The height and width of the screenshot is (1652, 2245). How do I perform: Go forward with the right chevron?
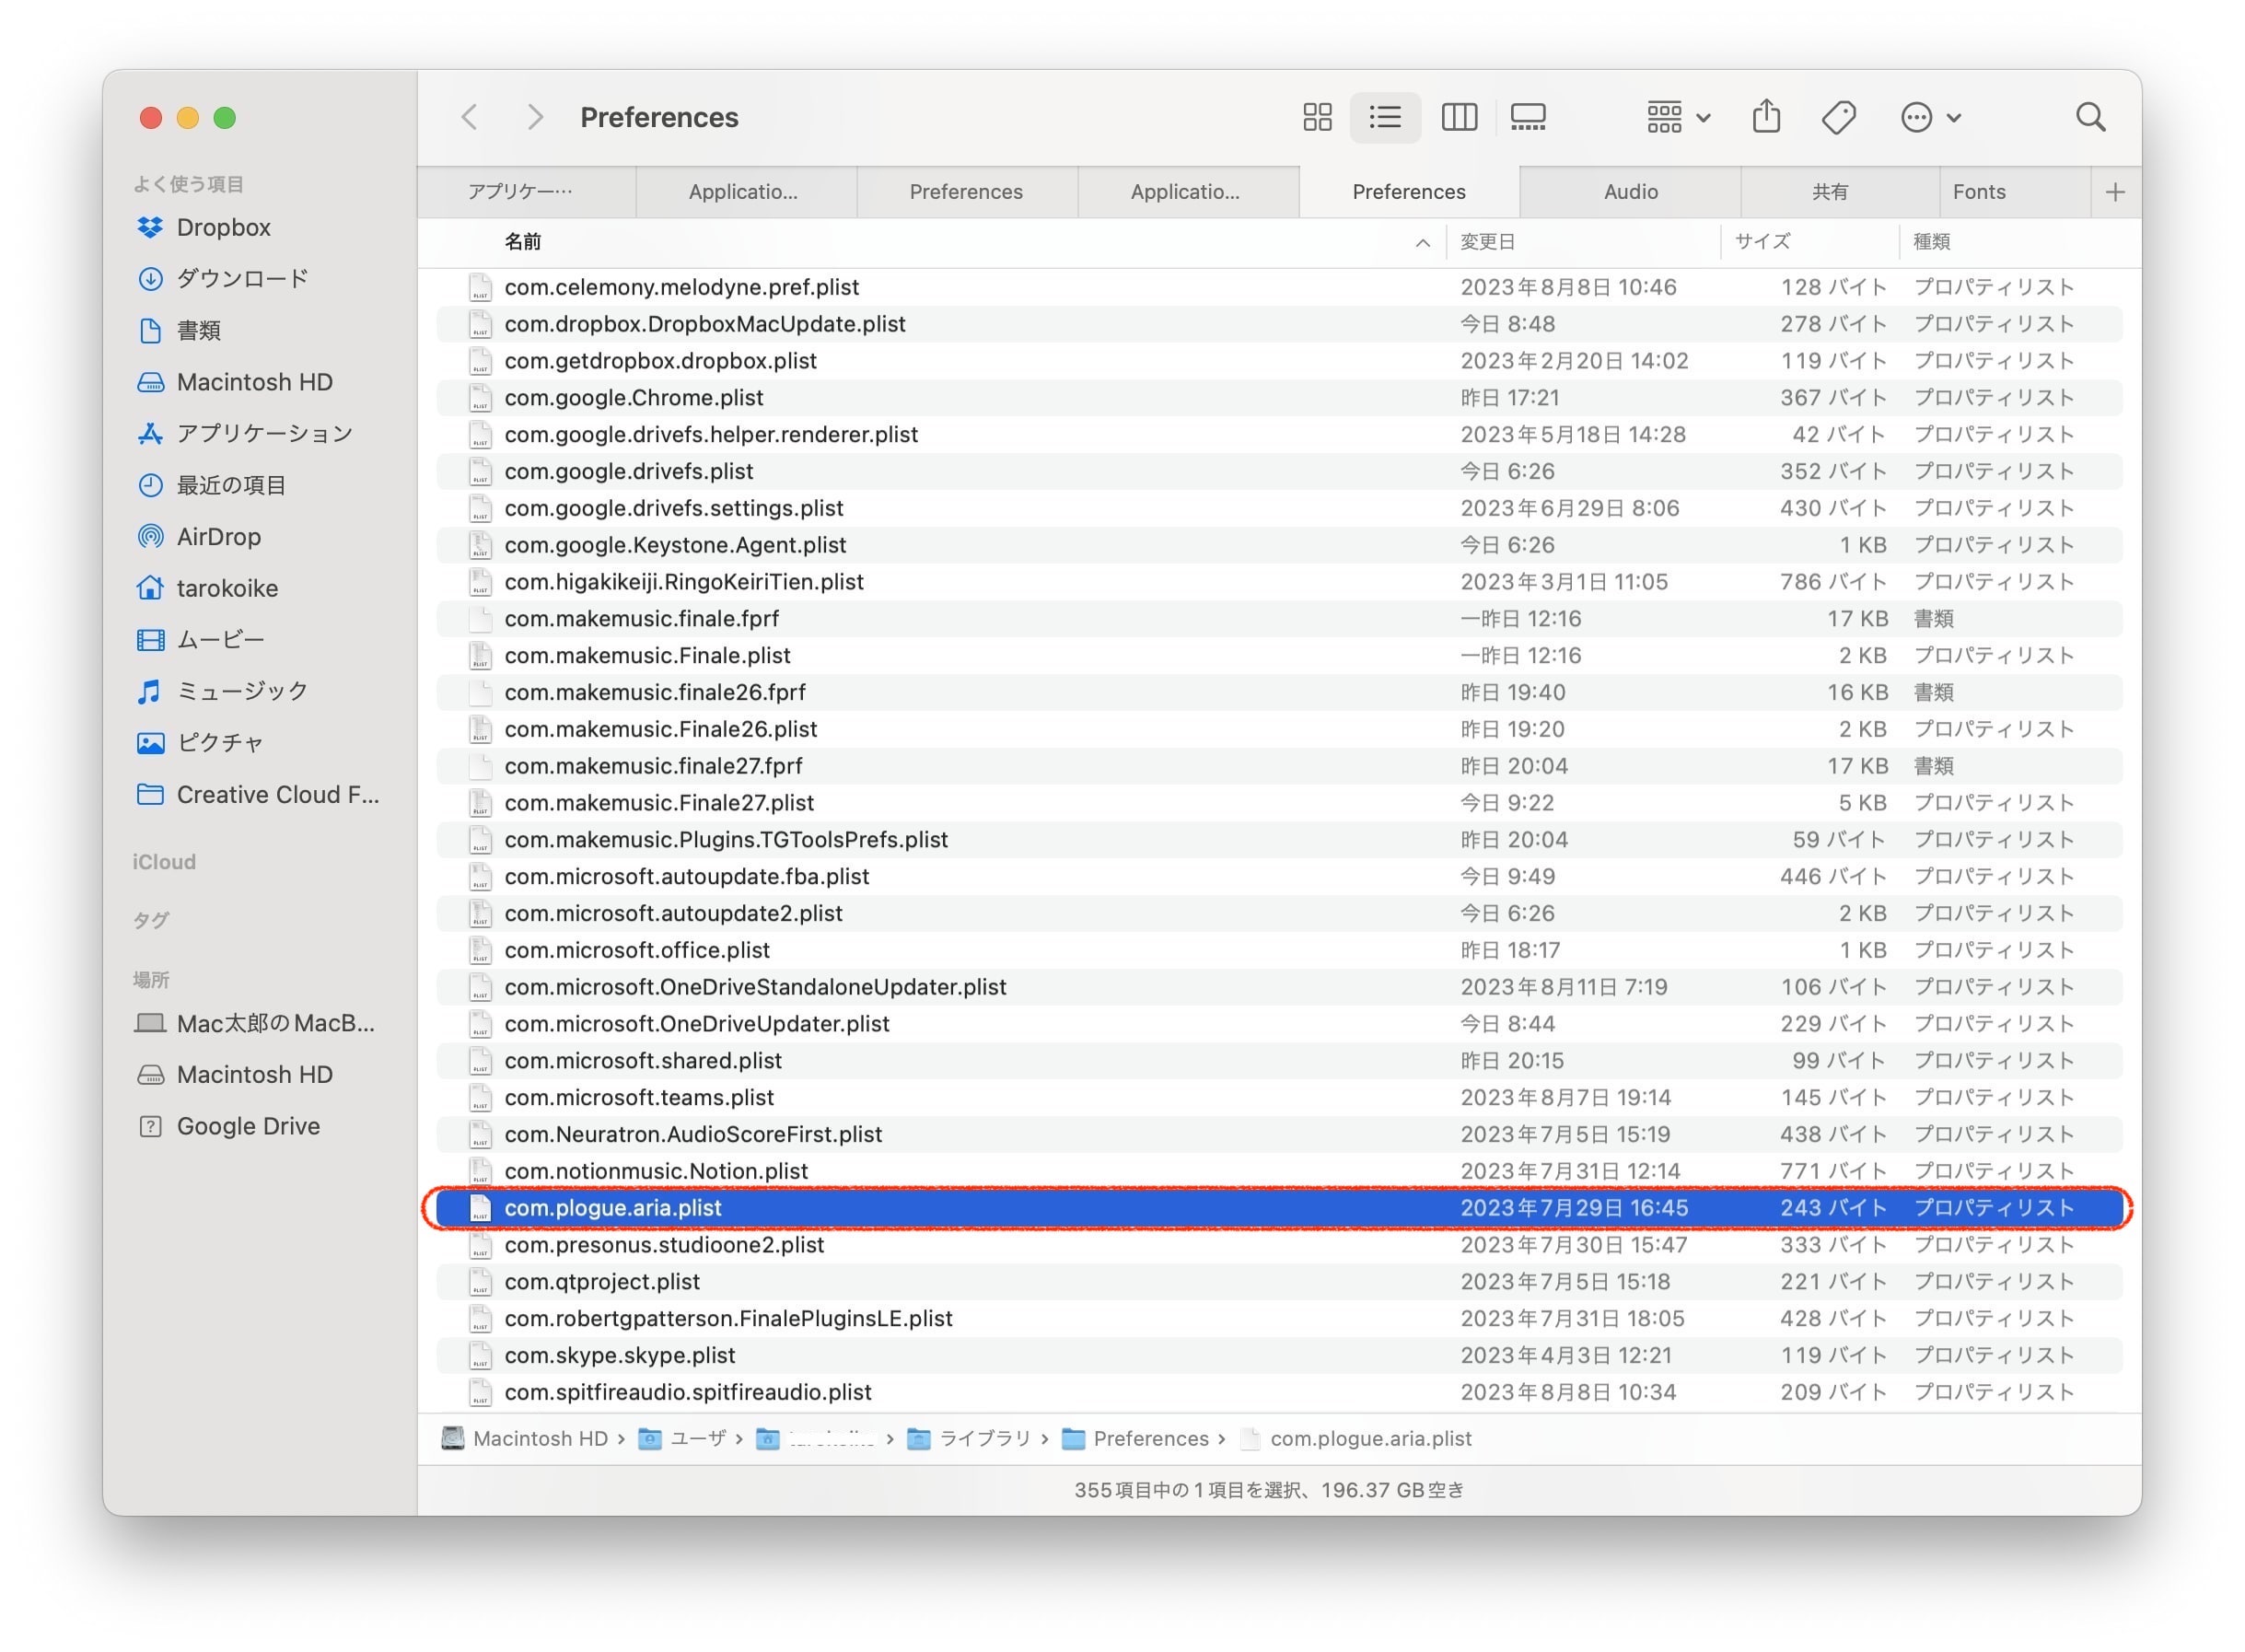(535, 117)
